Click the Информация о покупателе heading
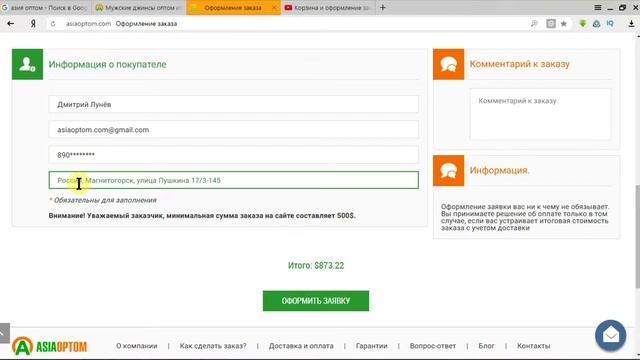The width and height of the screenshot is (640, 360). tap(107, 64)
